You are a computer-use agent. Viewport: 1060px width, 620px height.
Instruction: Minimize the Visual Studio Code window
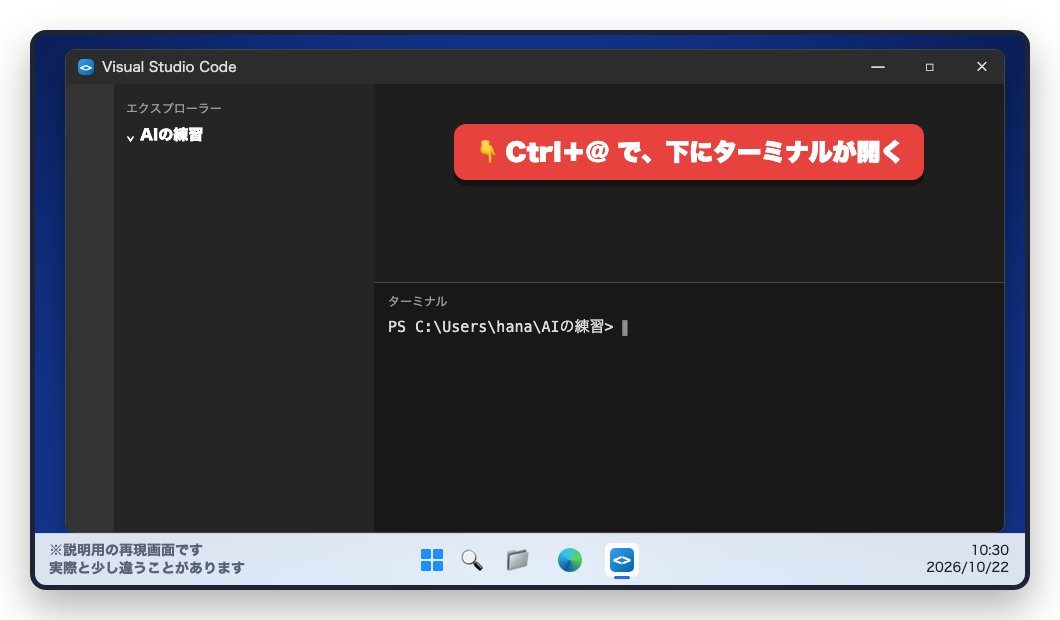[x=877, y=67]
